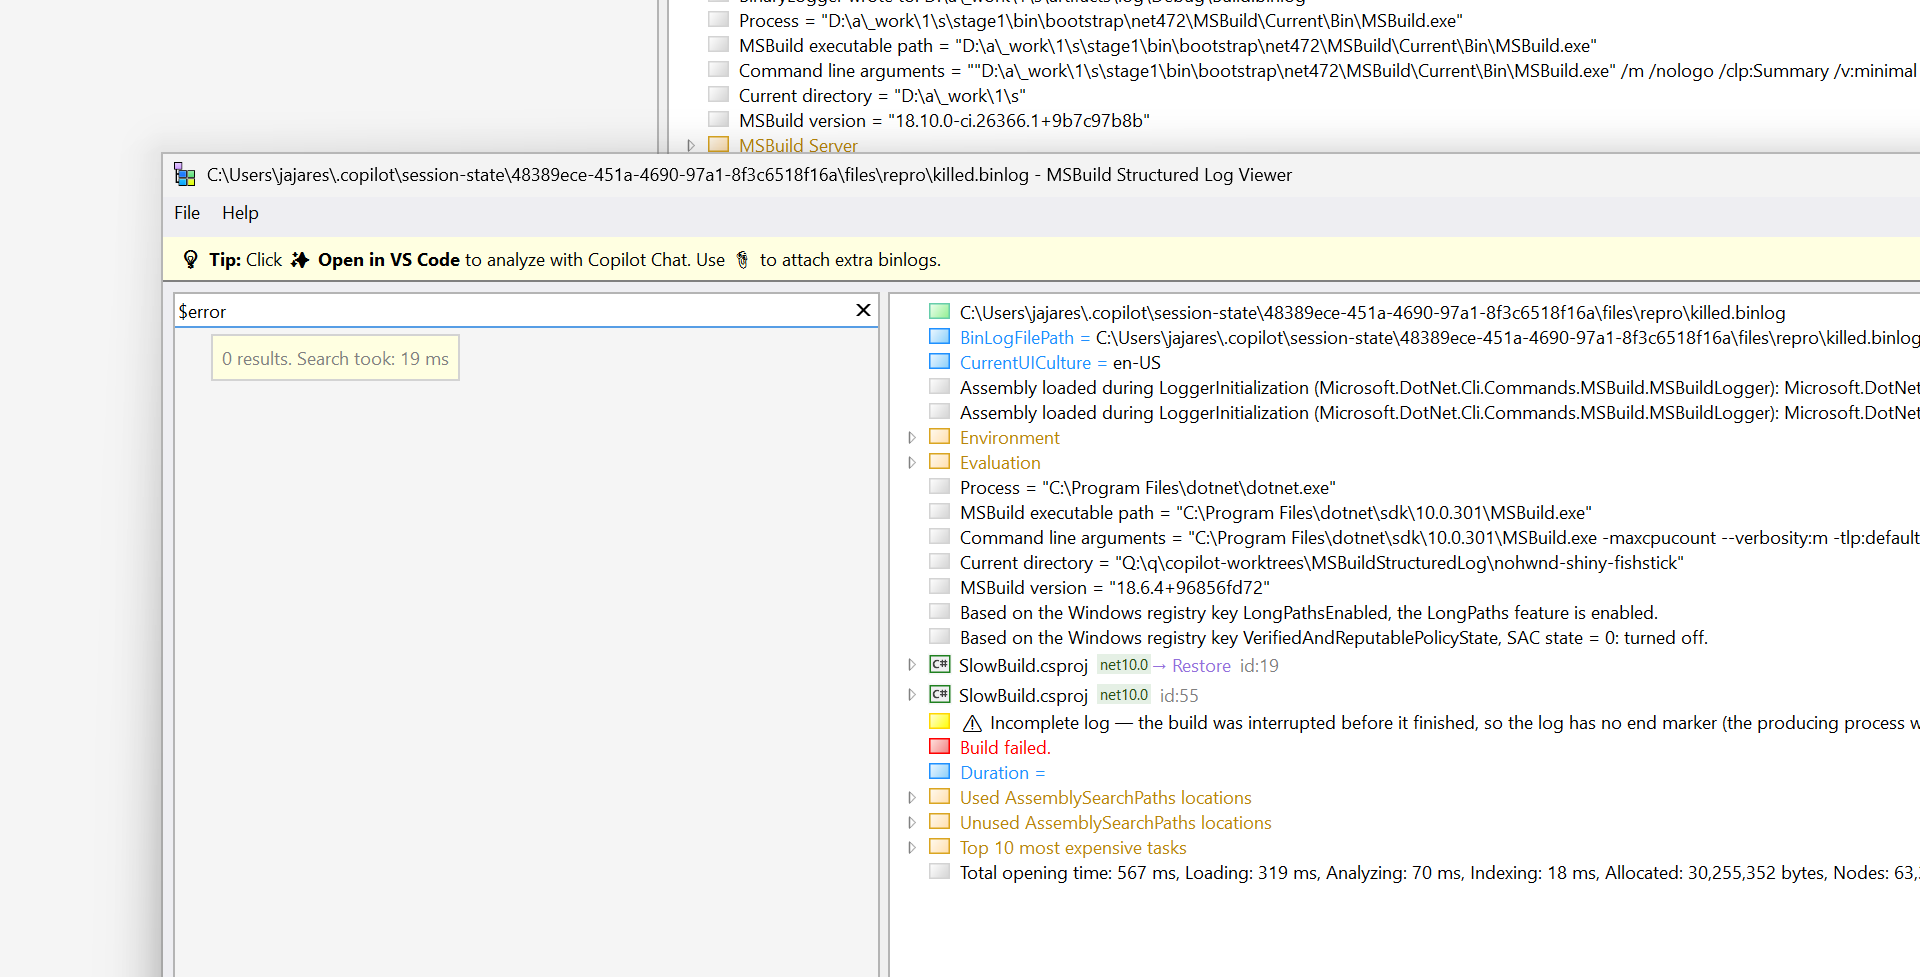Click the blue BinLogFilePath property icon
The width and height of the screenshot is (1920, 977).
939,337
